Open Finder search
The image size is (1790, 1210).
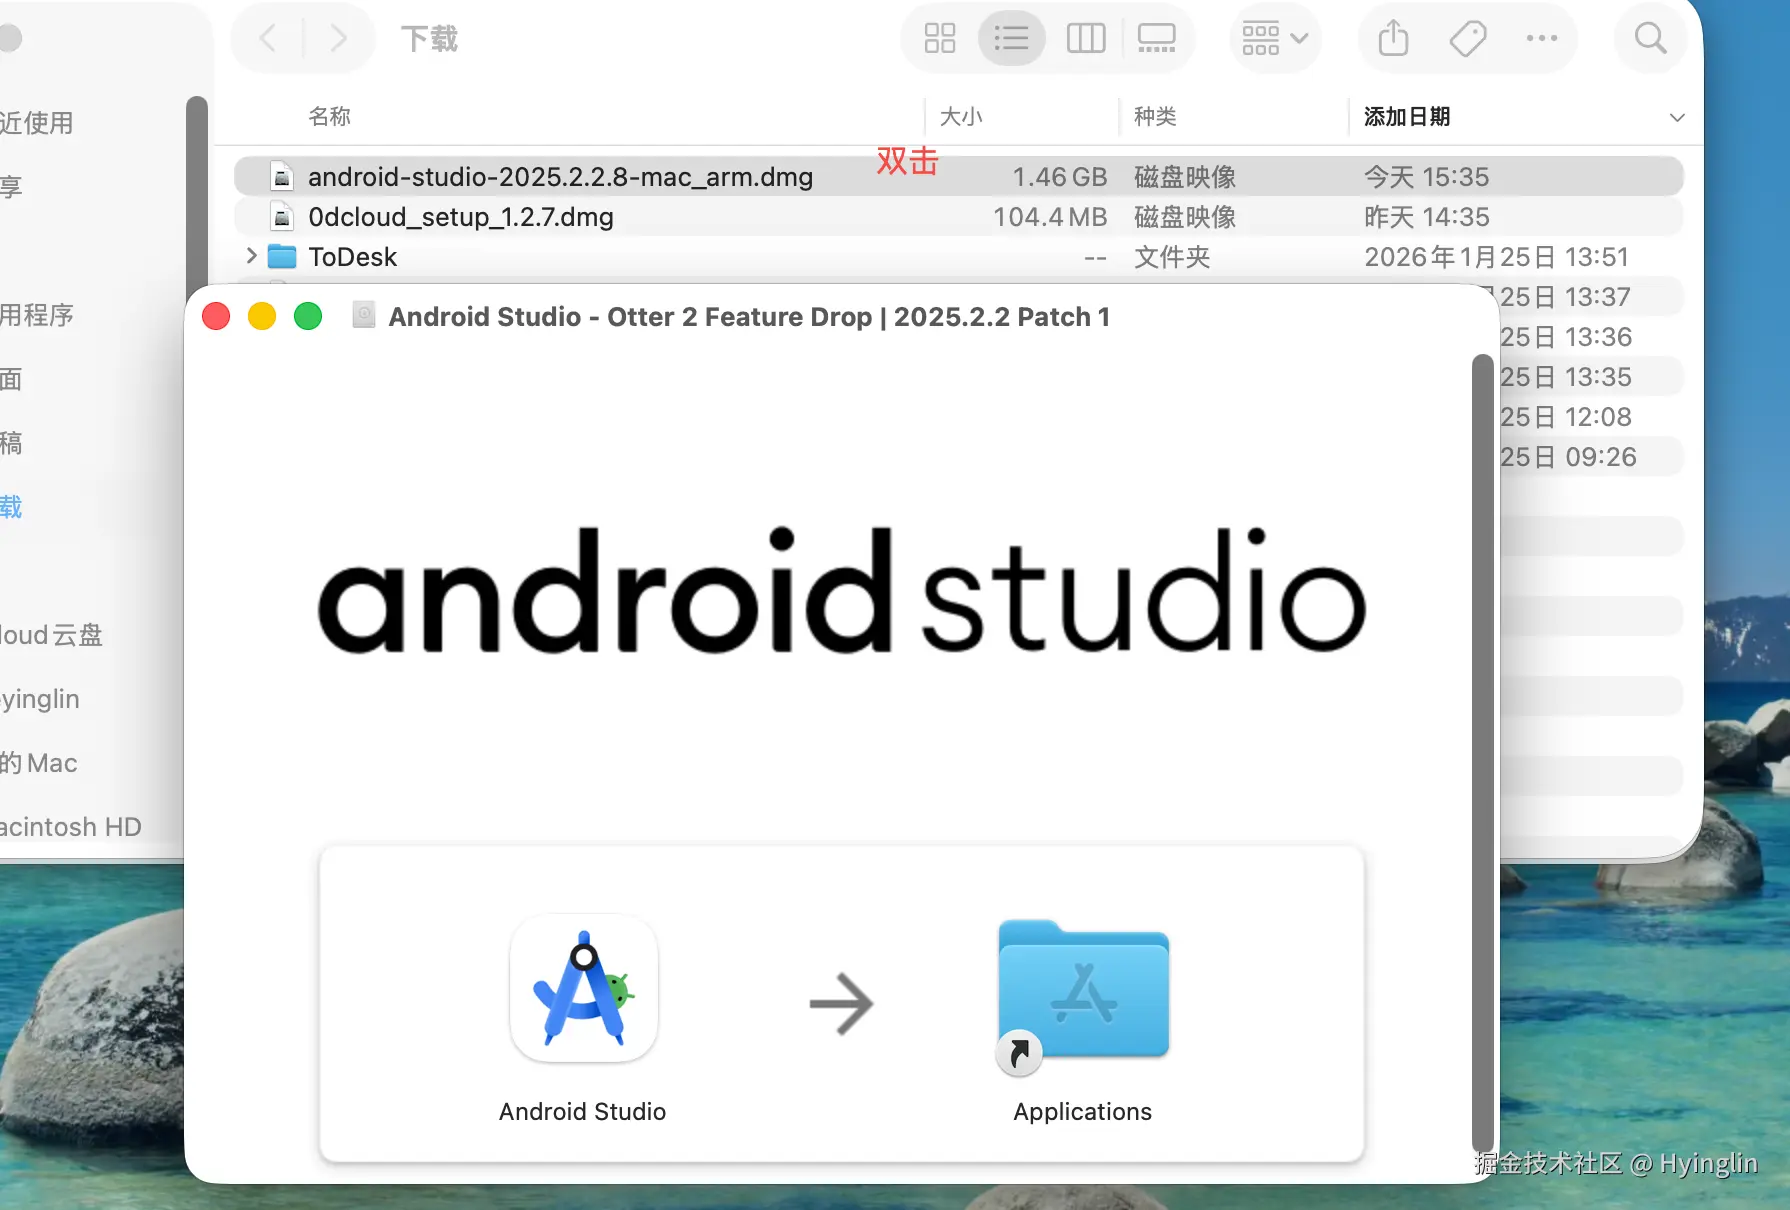pyautogui.click(x=1650, y=39)
